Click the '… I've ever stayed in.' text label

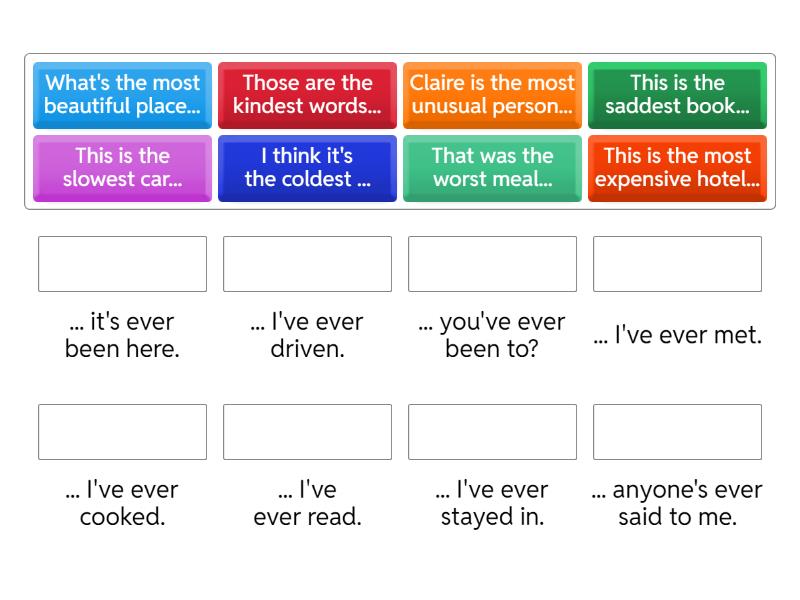point(492,503)
